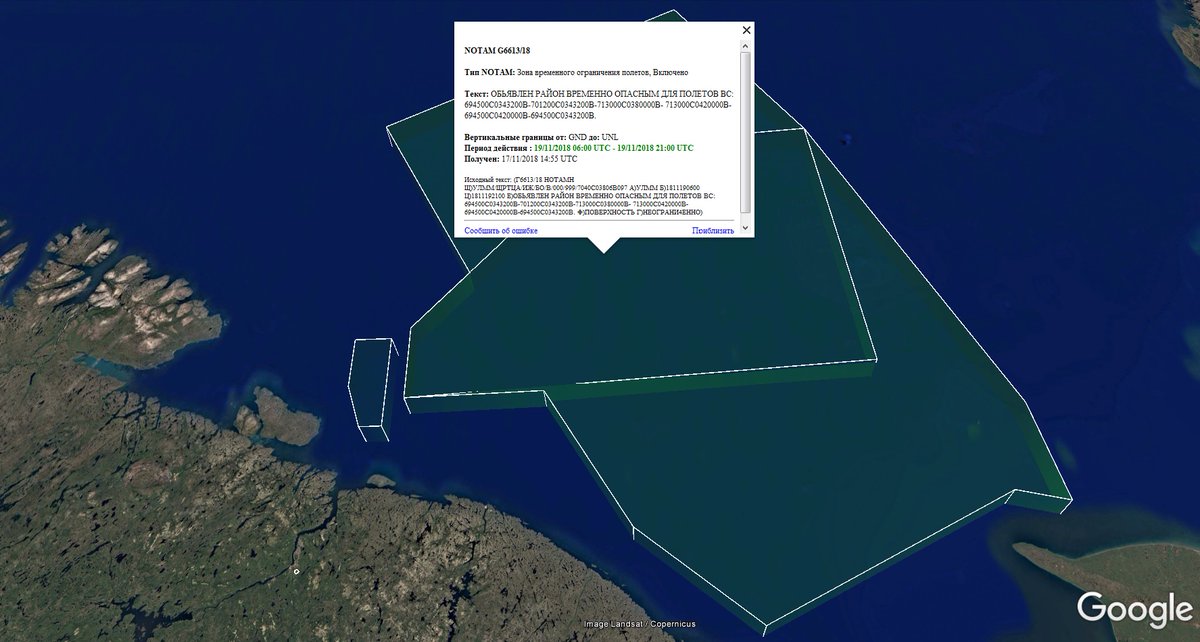The image size is (1200, 642).
Task: Click the 'Исходный текст' source paragraph
Action: point(590,196)
